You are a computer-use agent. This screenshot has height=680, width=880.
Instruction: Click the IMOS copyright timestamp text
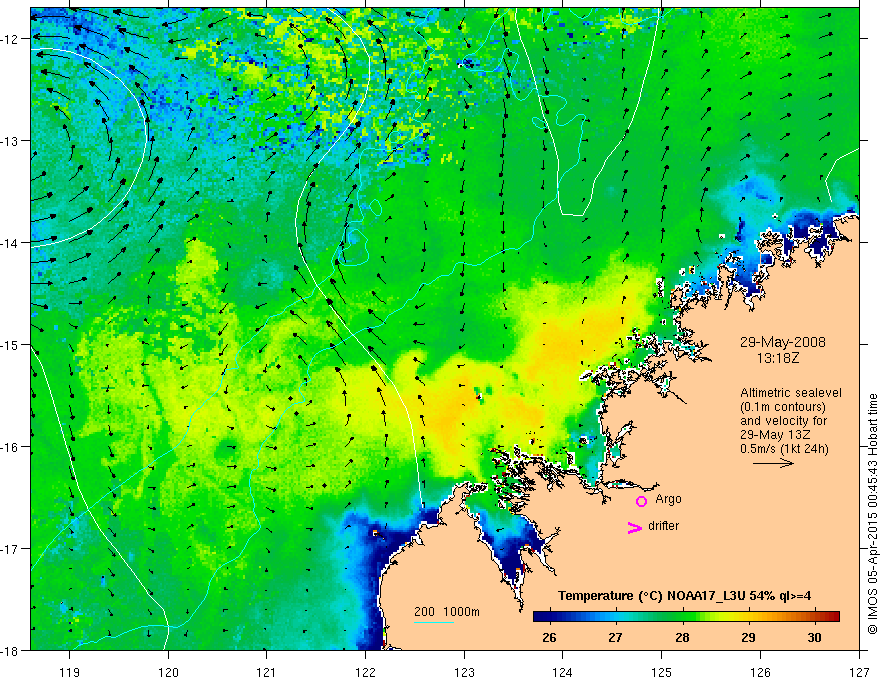[872, 514]
